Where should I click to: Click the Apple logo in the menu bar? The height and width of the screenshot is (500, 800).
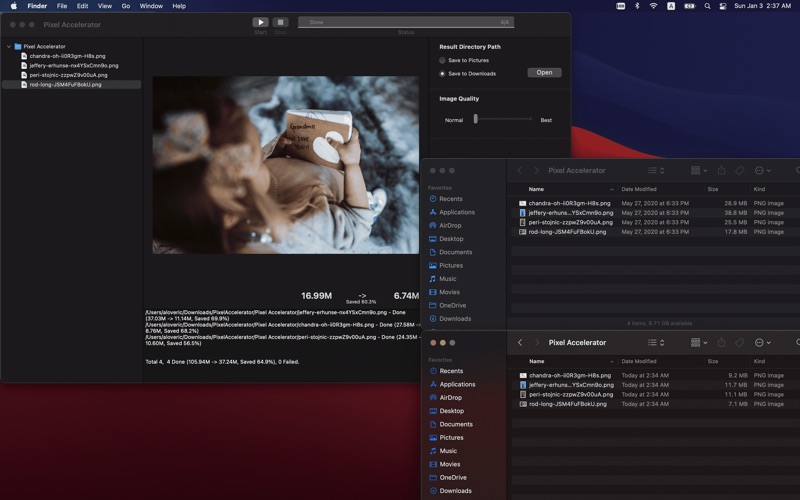pos(13,6)
